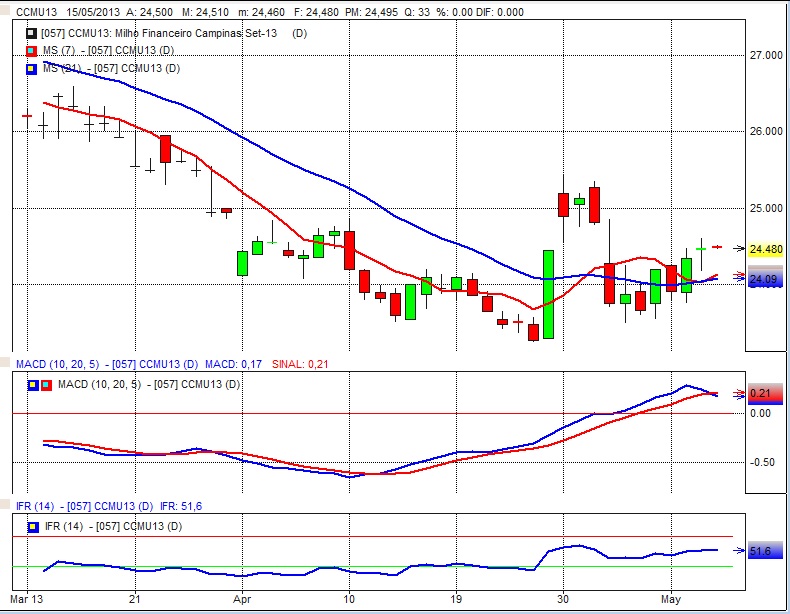Screen dimensions: 790x614
Task: Click the red MACD signal legend icon
Action: 46,384
